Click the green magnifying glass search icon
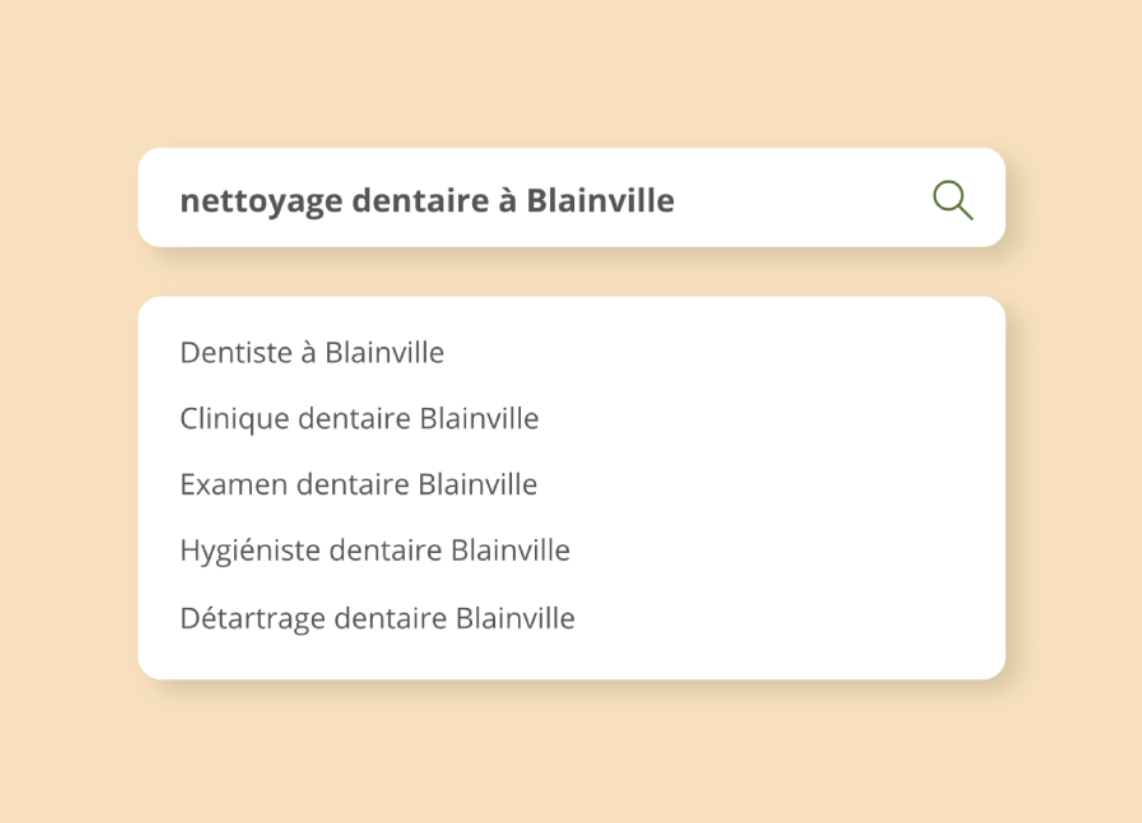This screenshot has height=823, width=1142. point(953,200)
